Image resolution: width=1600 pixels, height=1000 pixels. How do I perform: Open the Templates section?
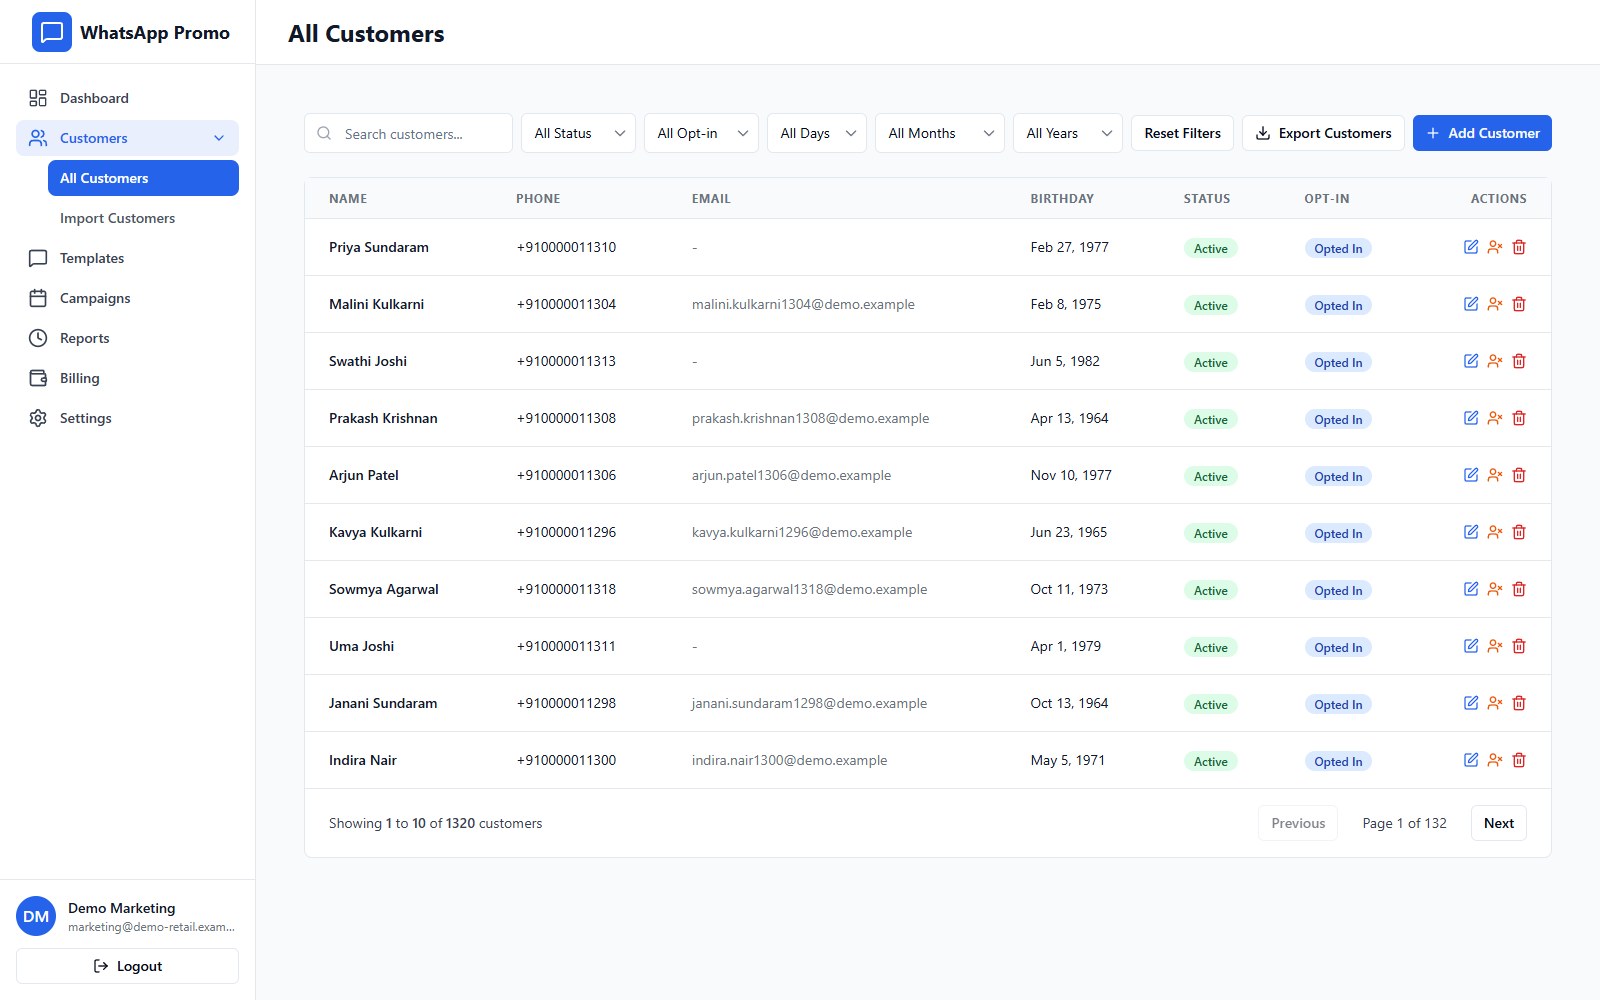127,258
